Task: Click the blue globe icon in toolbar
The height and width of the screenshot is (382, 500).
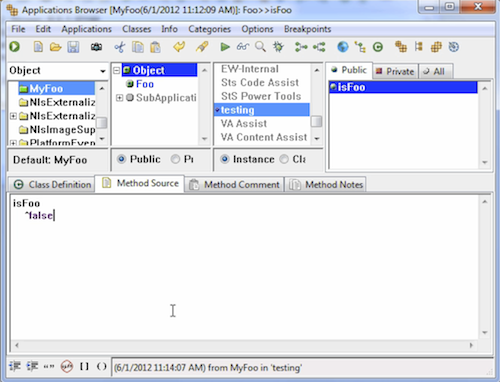Action: coord(343,47)
